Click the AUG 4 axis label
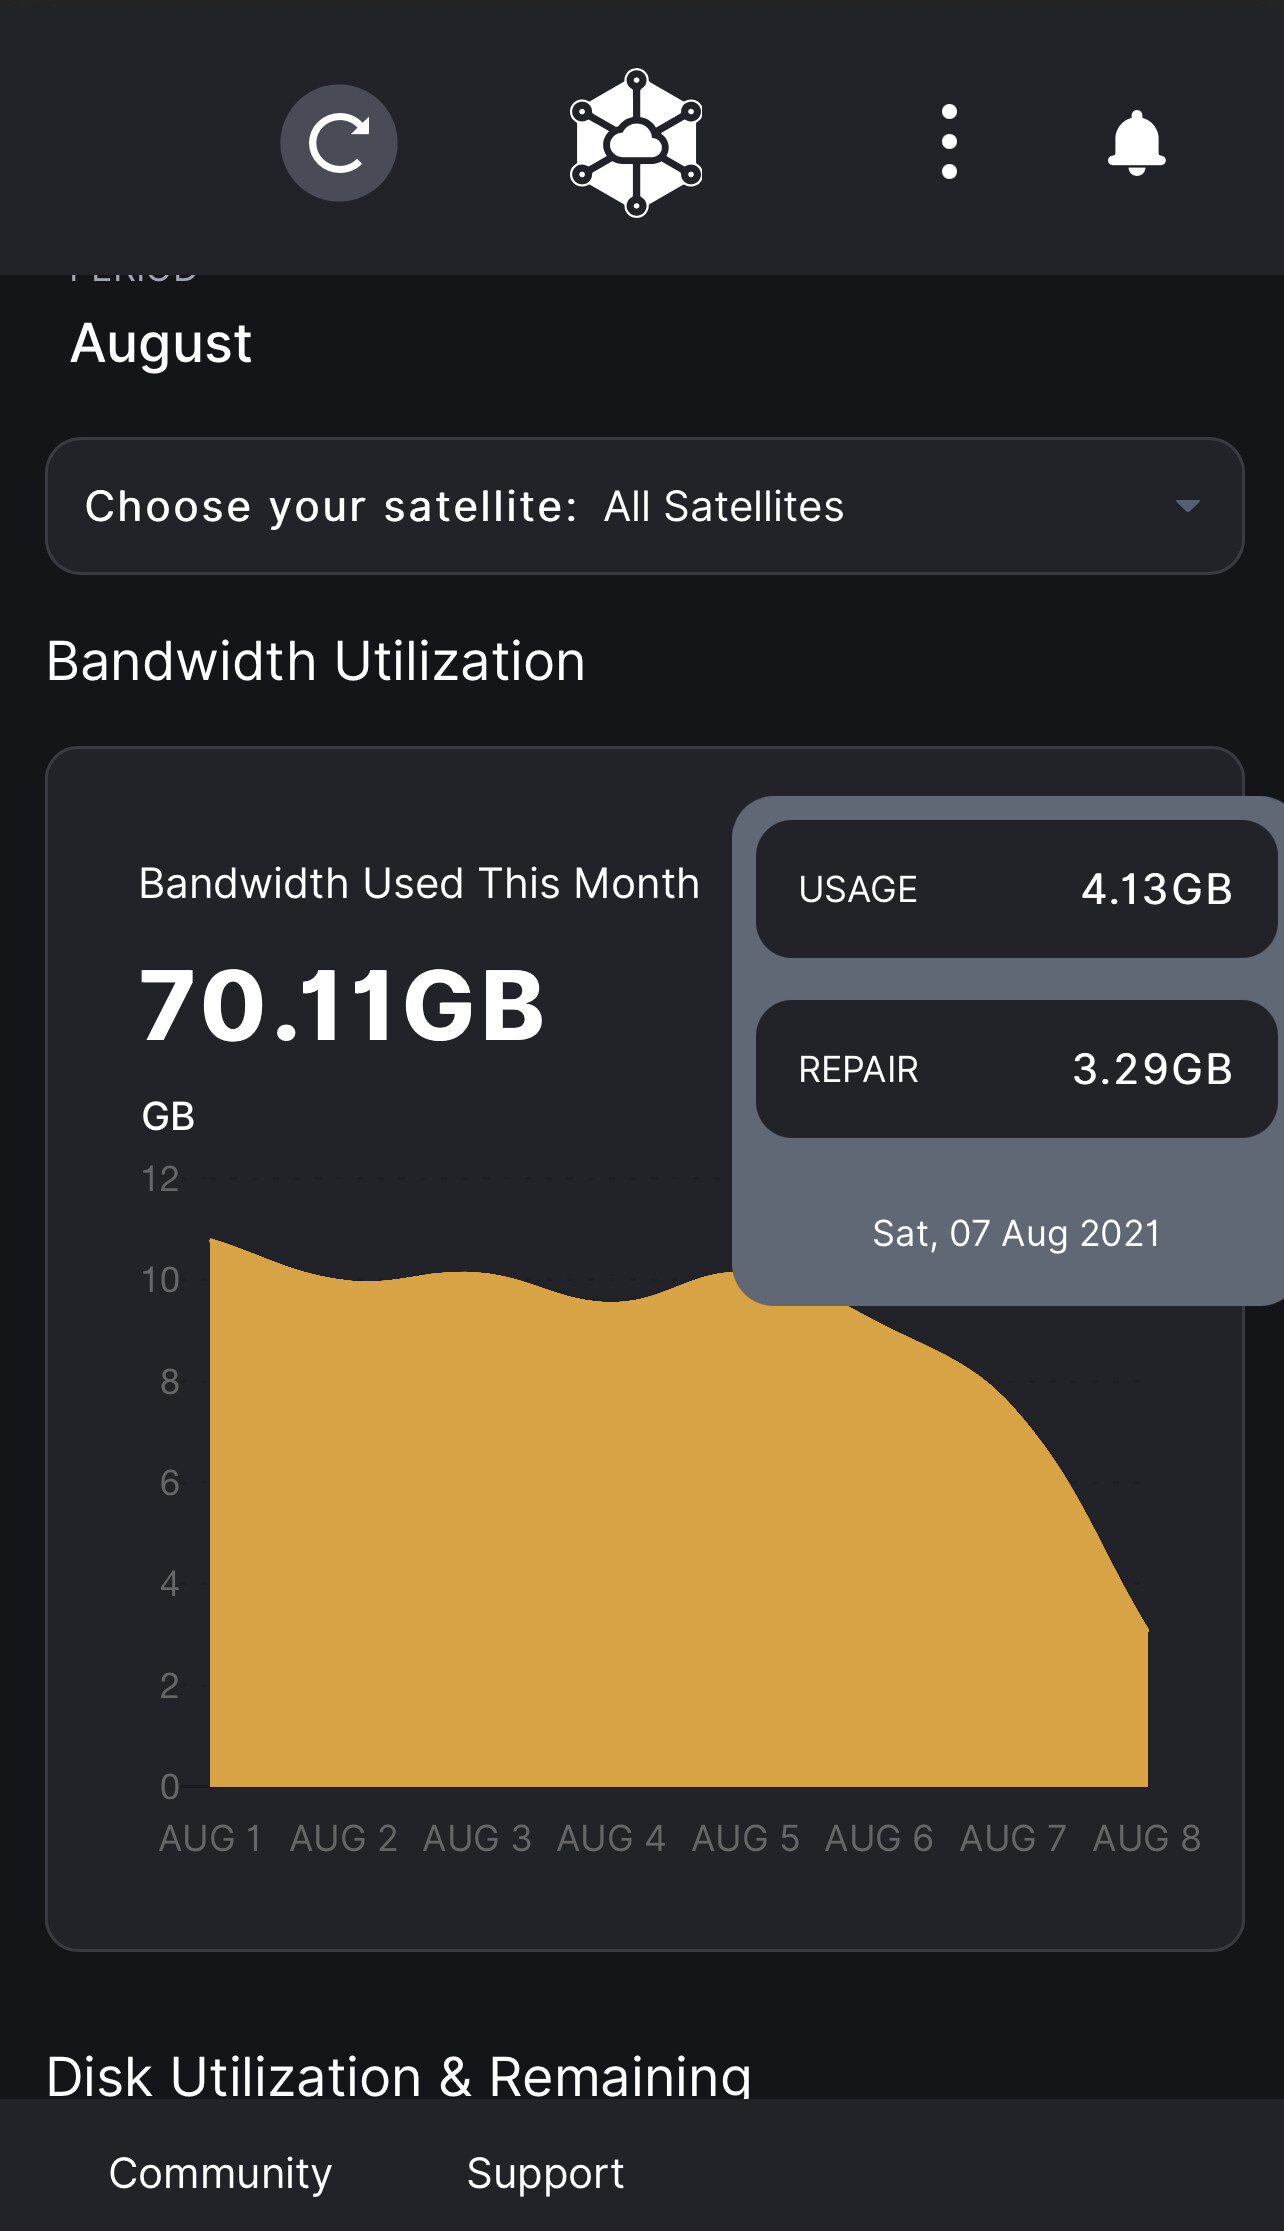Screen dimensions: 1284x2231 (610, 1838)
